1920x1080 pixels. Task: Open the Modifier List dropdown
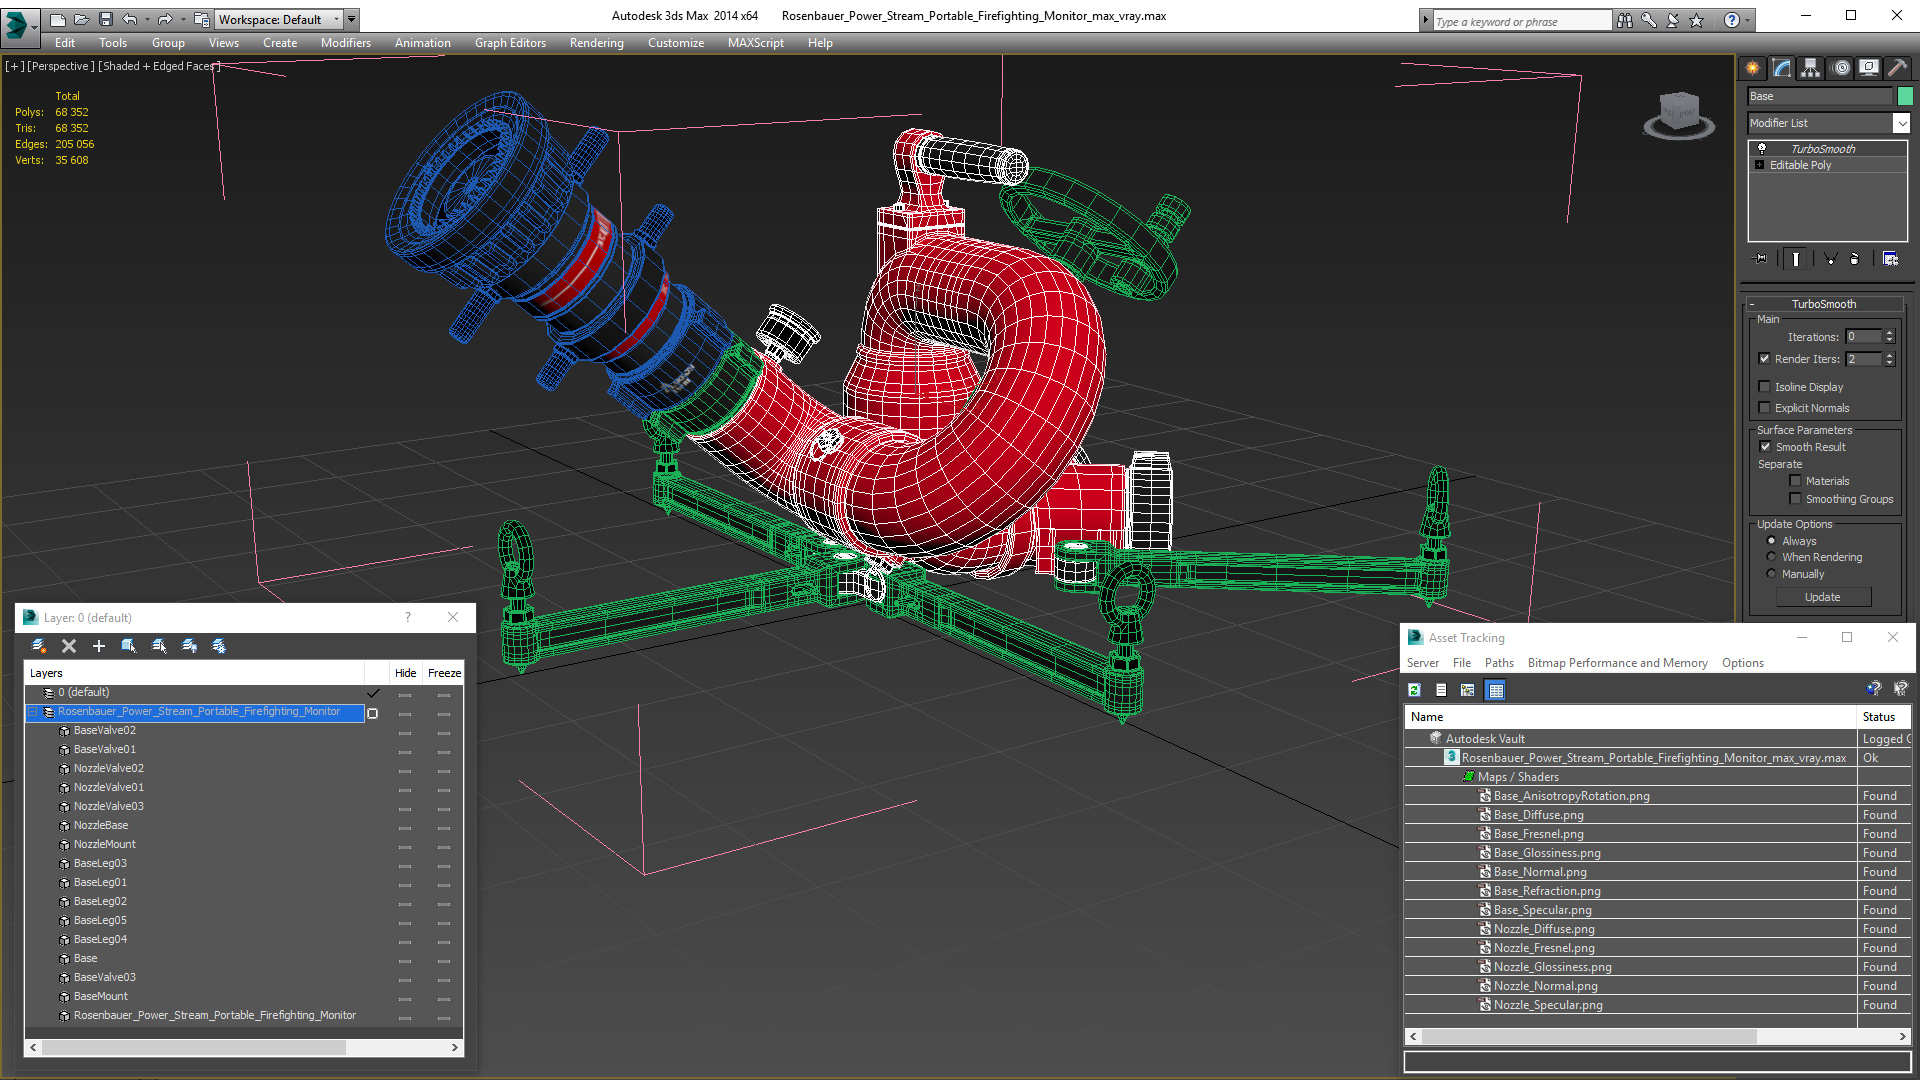pos(1901,123)
